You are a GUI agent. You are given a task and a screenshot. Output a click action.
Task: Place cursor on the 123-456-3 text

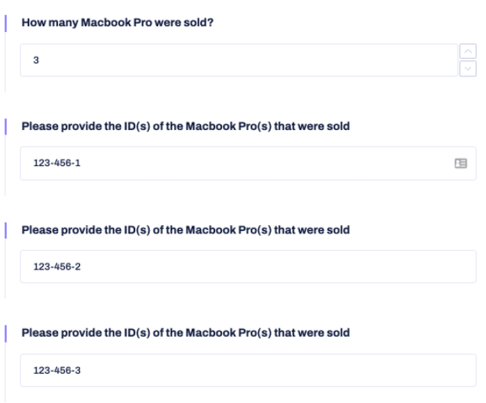click(57, 370)
